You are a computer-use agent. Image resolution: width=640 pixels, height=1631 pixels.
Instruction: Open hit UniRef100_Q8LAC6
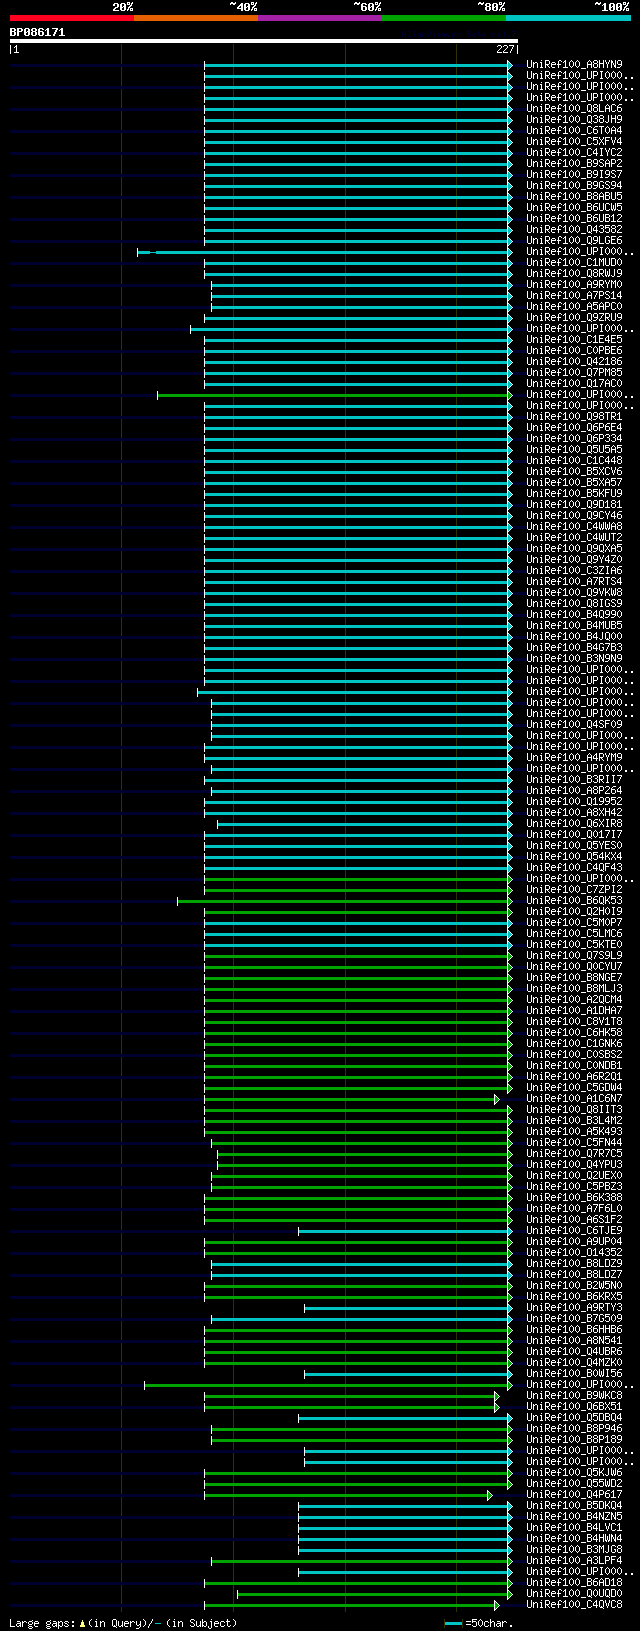coord(574,108)
